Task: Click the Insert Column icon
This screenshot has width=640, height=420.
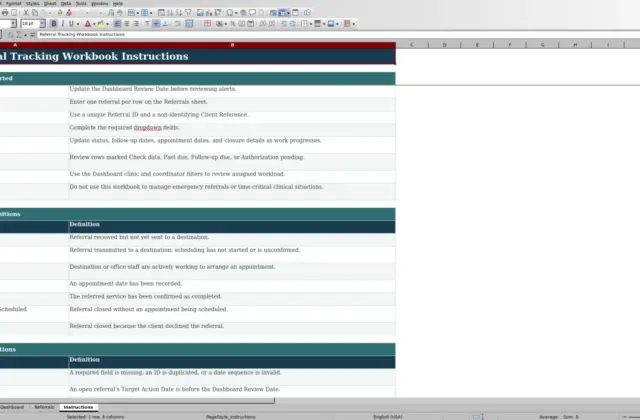Action: [x=144, y=13]
